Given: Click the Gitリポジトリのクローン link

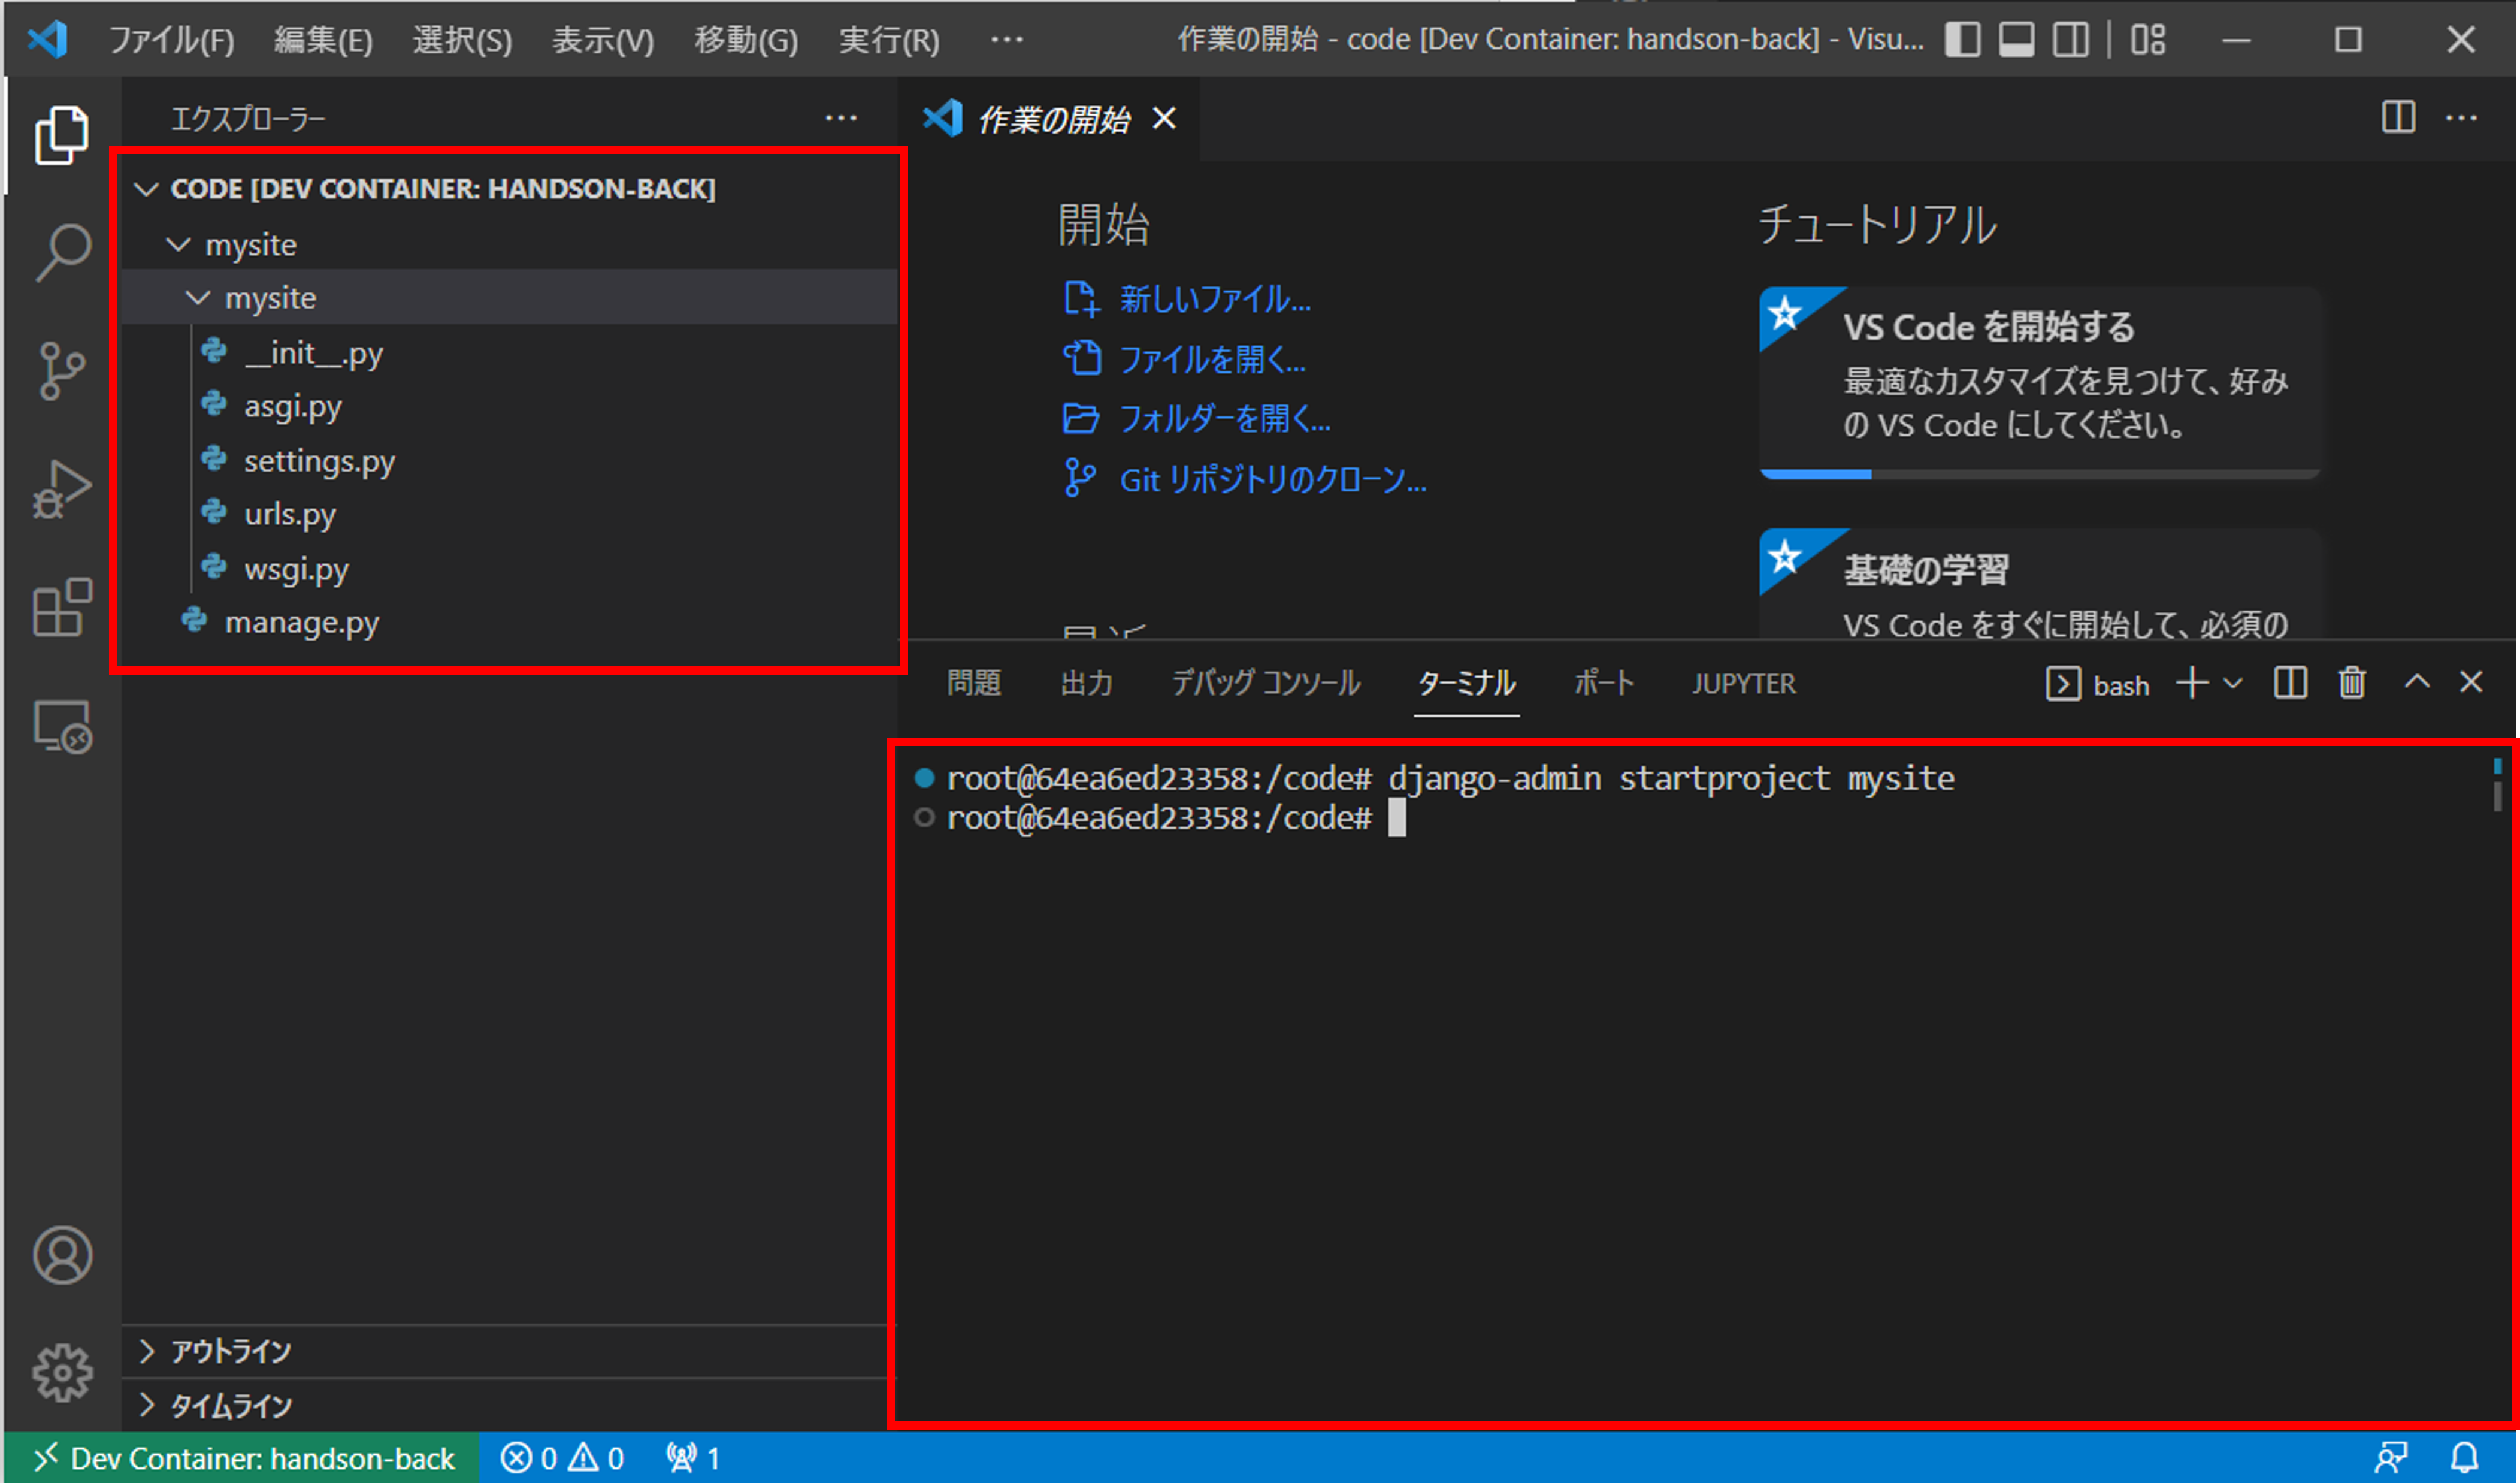Looking at the screenshot, I should (x=1273, y=480).
